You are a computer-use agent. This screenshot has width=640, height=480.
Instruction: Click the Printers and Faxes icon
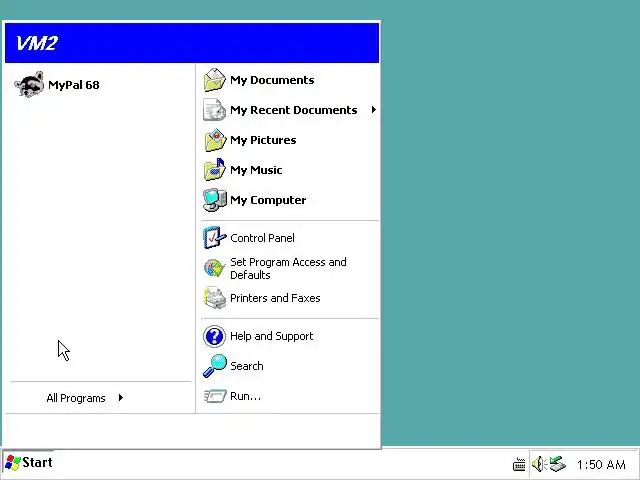tap(215, 298)
